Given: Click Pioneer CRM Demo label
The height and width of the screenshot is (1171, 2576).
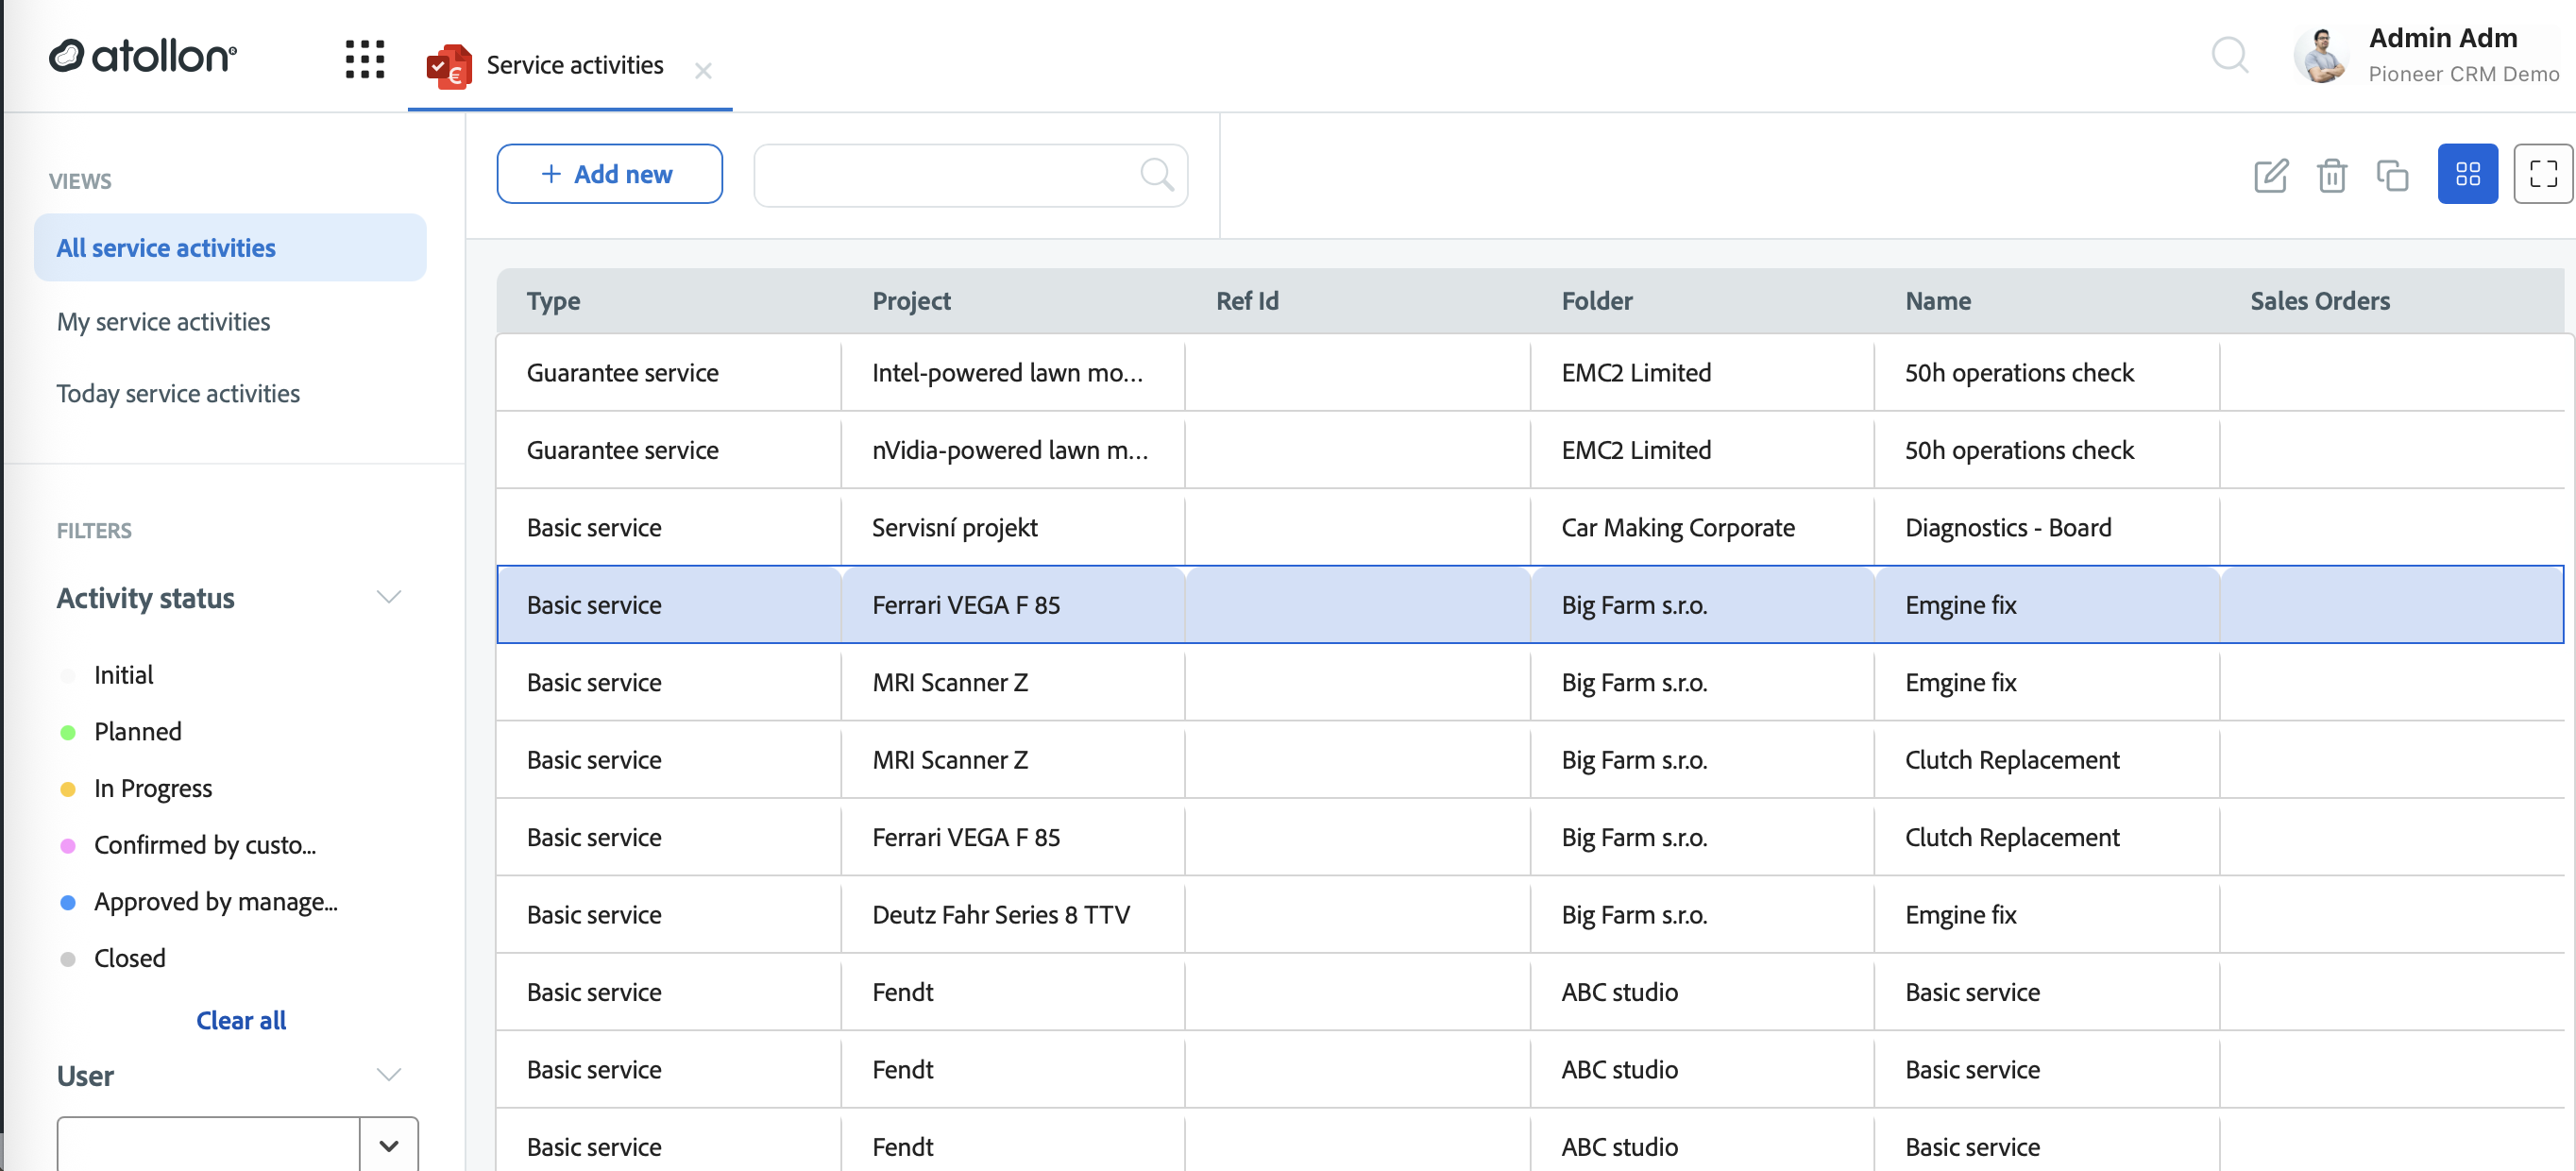Looking at the screenshot, I should coord(2463,74).
